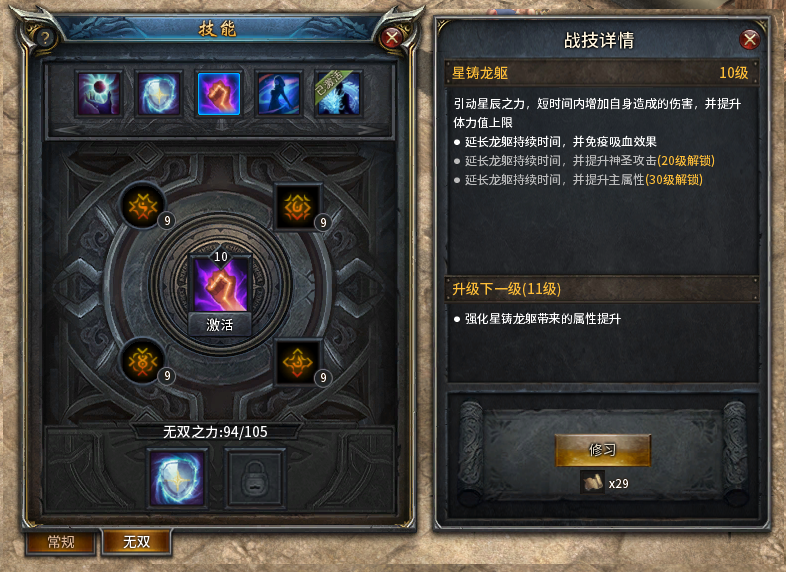This screenshot has width=786, height=572.
Task: Select the female silhouette skill icon
Action: pos(279,94)
